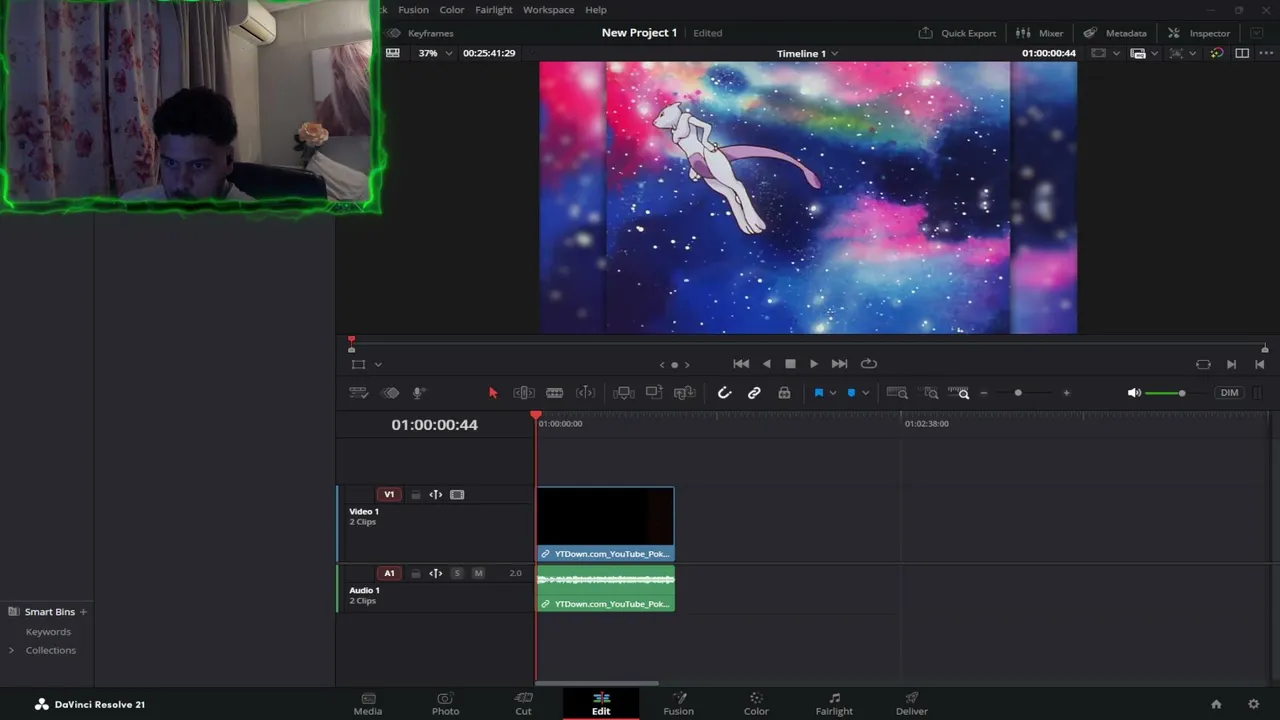Expand the flag color dropdown arrow
Image resolution: width=1280 pixels, height=720 pixels.
(832, 393)
